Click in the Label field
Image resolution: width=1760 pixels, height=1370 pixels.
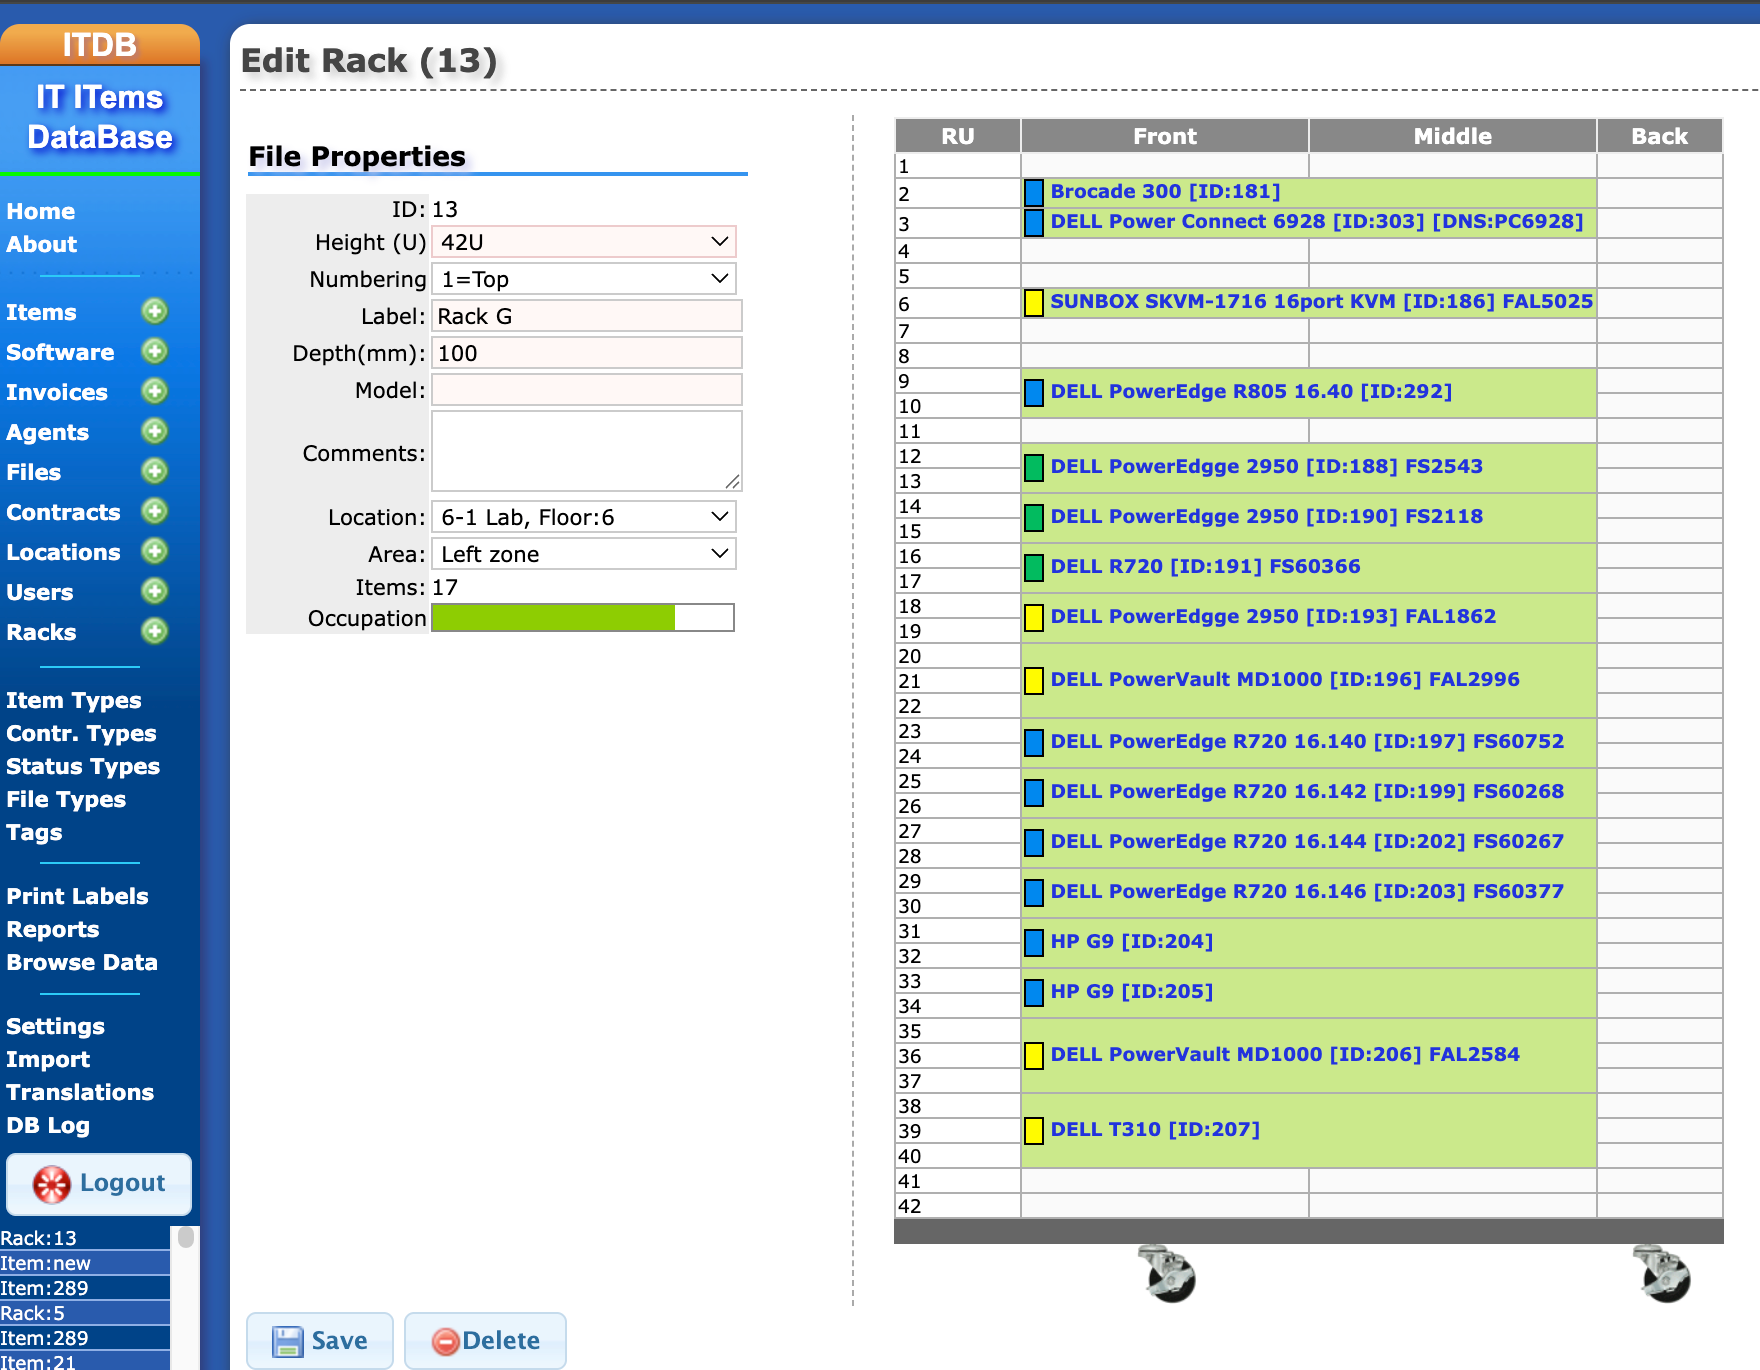click(x=587, y=316)
